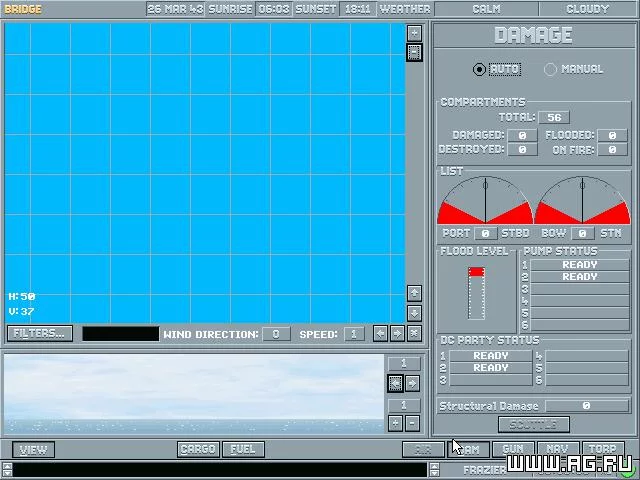The width and height of the screenshot is (640, 480).
Task: Click the Bow/Stn trim gauge
Action: click(582, 200)
